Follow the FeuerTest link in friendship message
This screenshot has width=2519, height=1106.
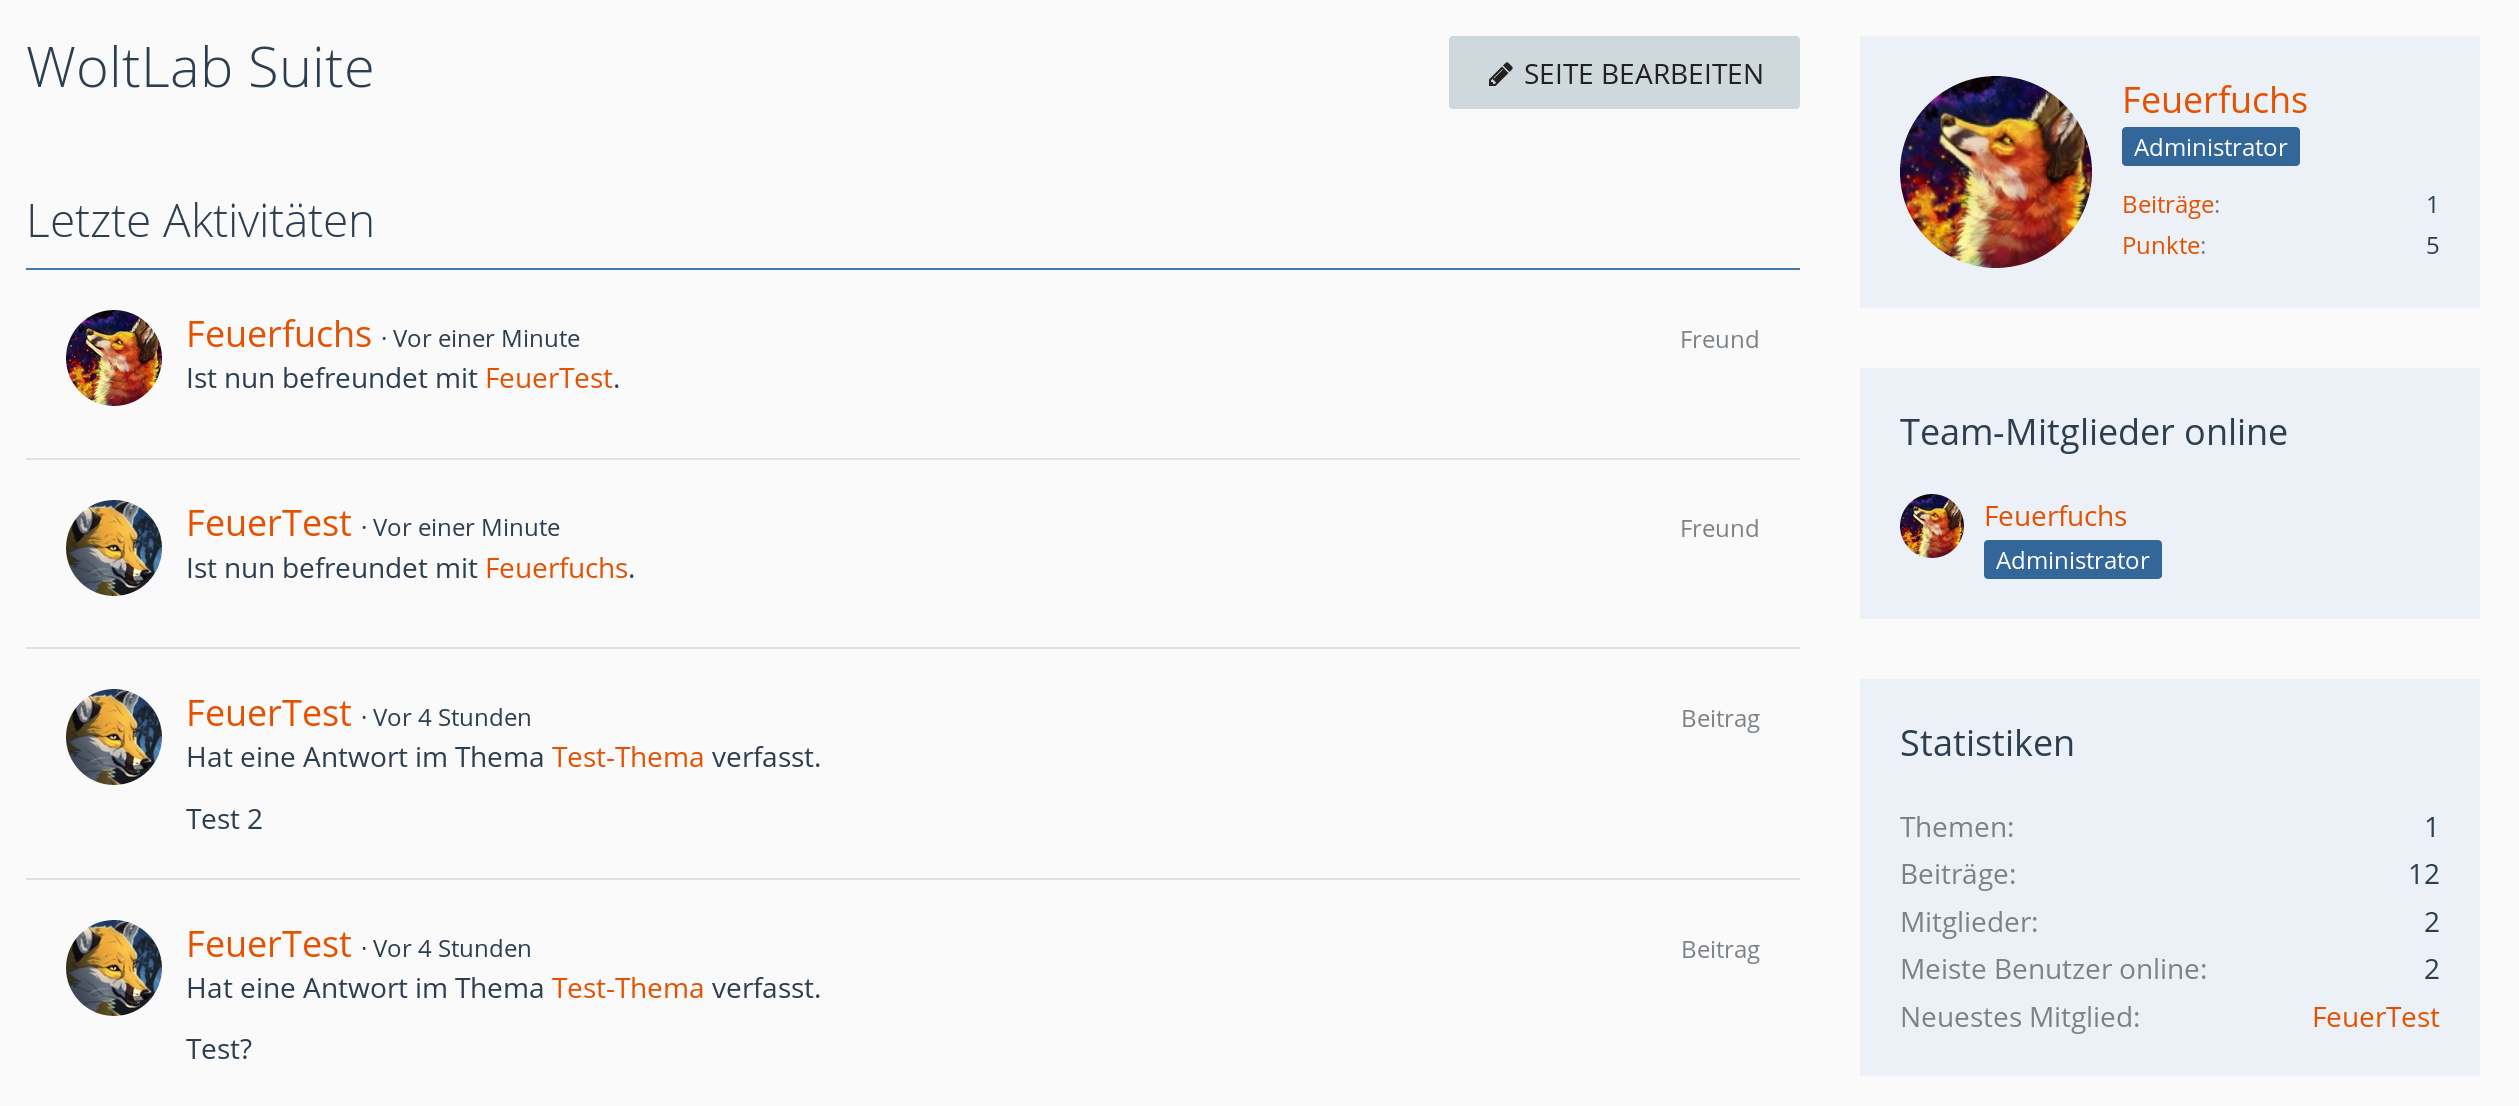point(548,379)
